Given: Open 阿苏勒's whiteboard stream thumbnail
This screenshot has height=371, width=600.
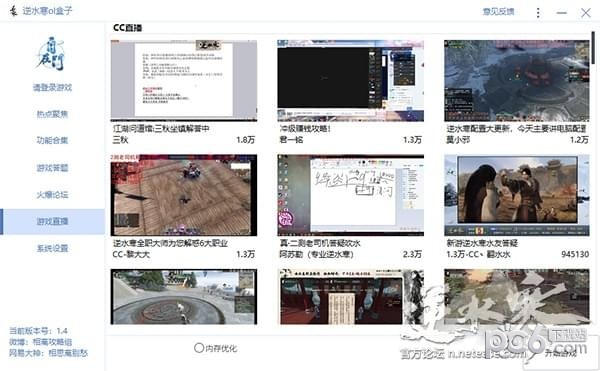Looking at the screenshot, I should pyautogui.click(x=351, y=195).
